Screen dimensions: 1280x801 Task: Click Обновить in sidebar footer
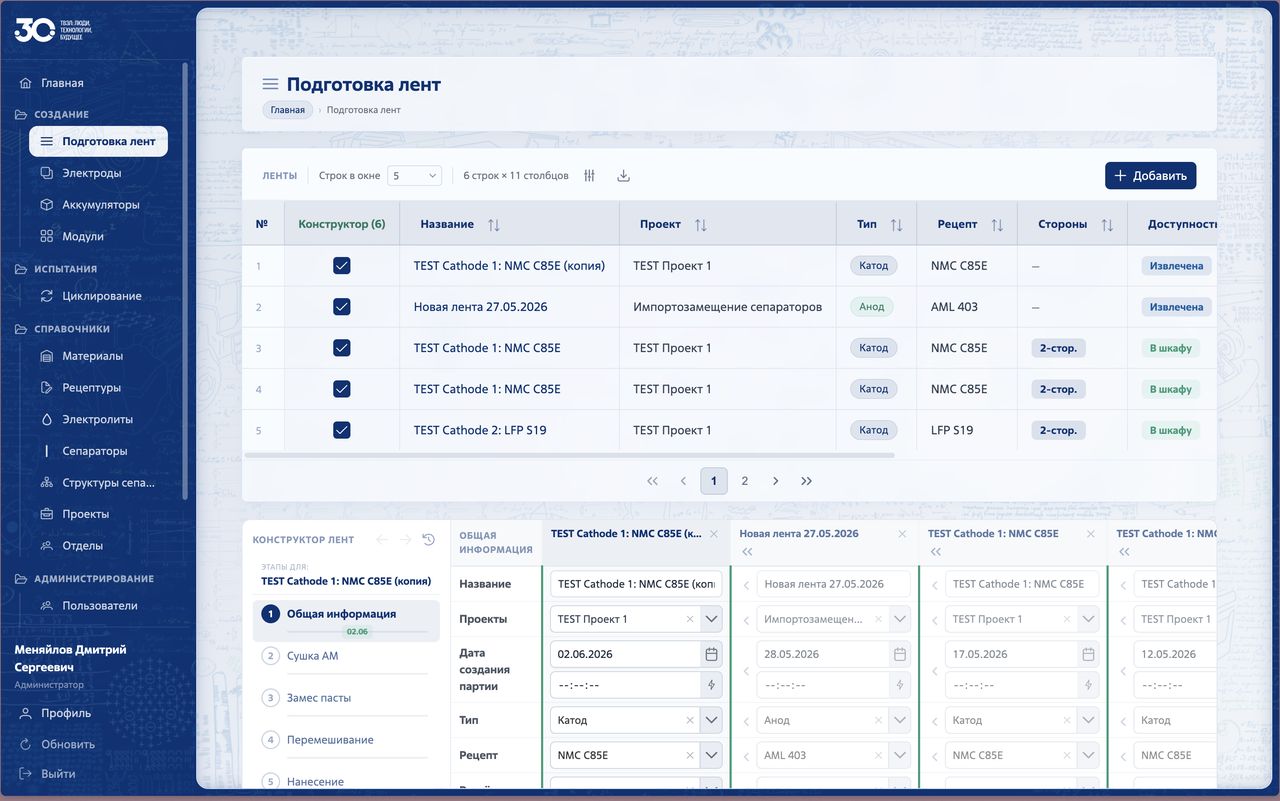[57, 745]
